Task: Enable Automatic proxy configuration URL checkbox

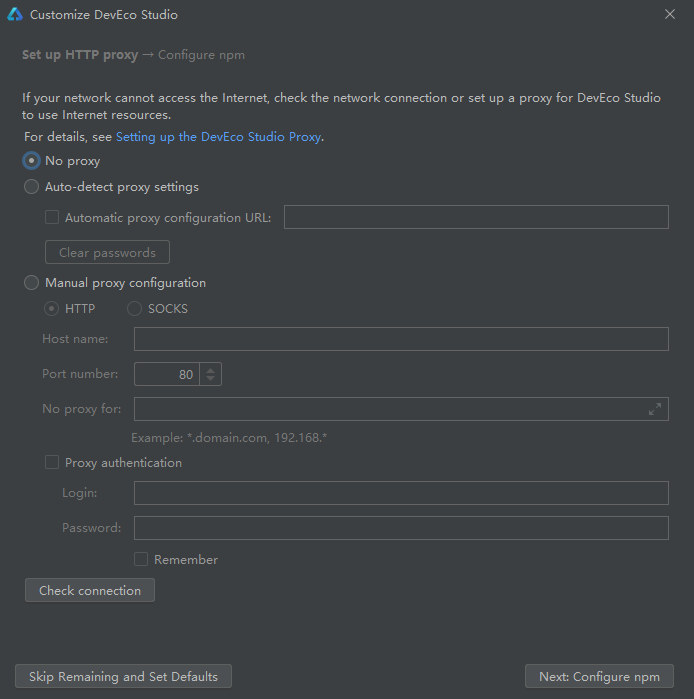Action: pyautogui.click(x=52, y=217)
